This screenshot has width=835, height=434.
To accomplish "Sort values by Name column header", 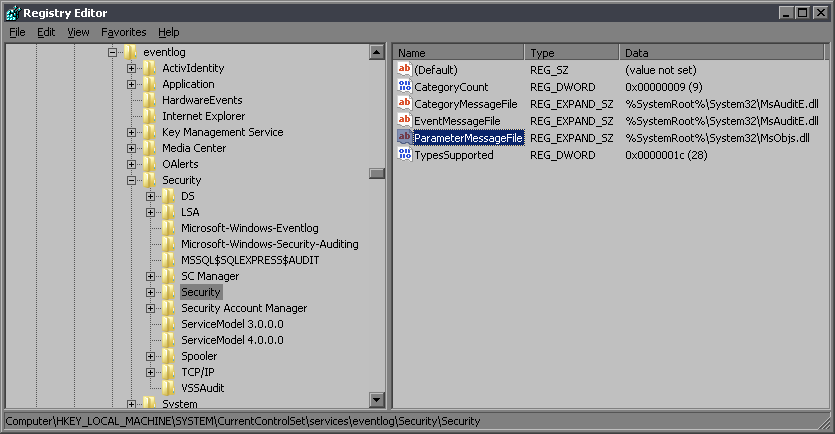I will click(x=458, y=52).
